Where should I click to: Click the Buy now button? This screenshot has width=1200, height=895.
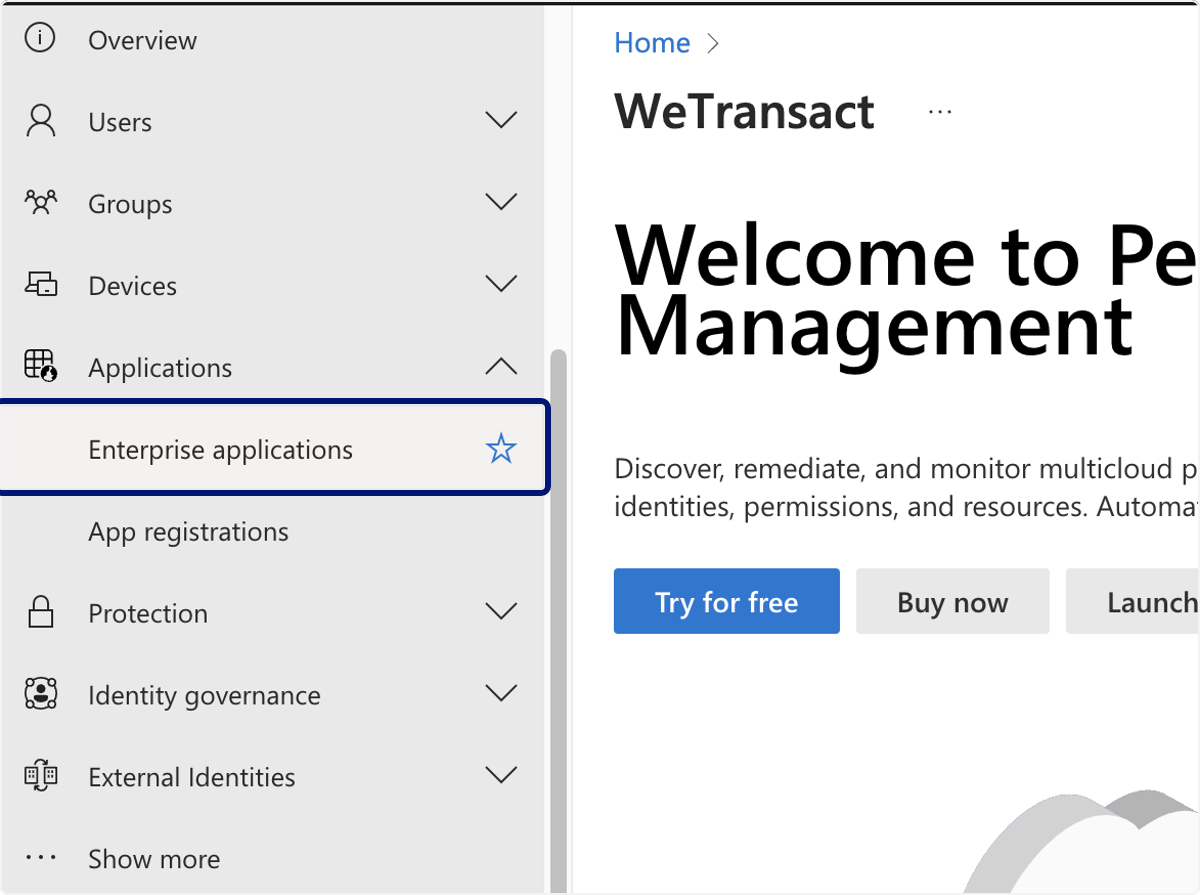[953, 601]
